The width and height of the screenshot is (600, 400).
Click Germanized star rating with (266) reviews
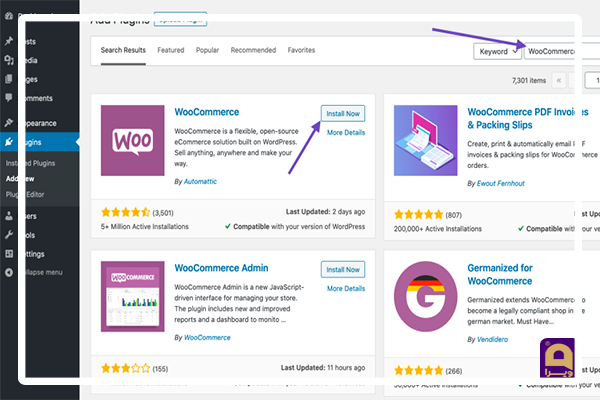tap(428, 371)
